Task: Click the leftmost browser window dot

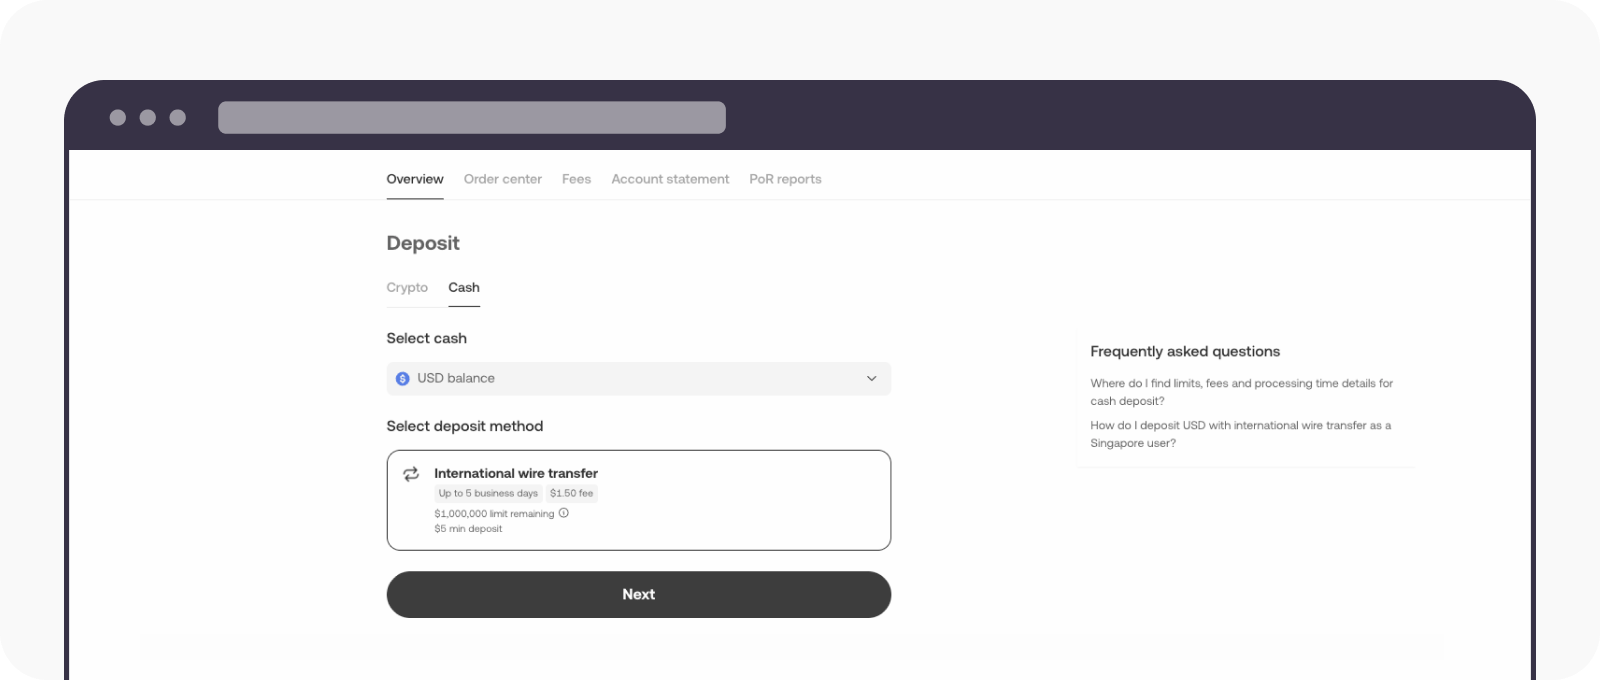Action: [118, 117]
